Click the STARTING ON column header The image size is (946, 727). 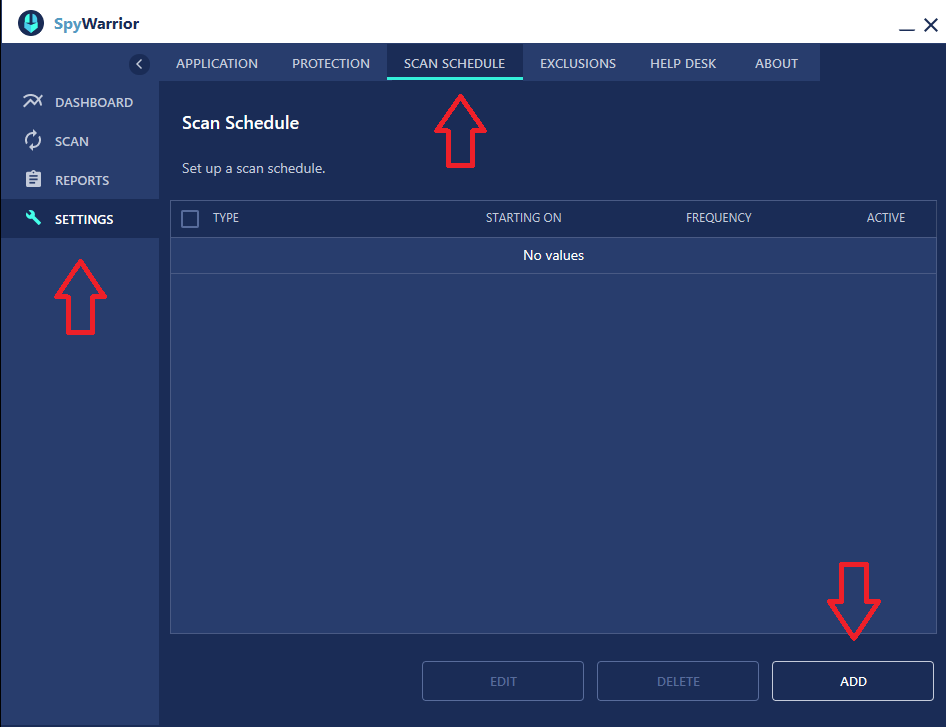coord(523,218)
